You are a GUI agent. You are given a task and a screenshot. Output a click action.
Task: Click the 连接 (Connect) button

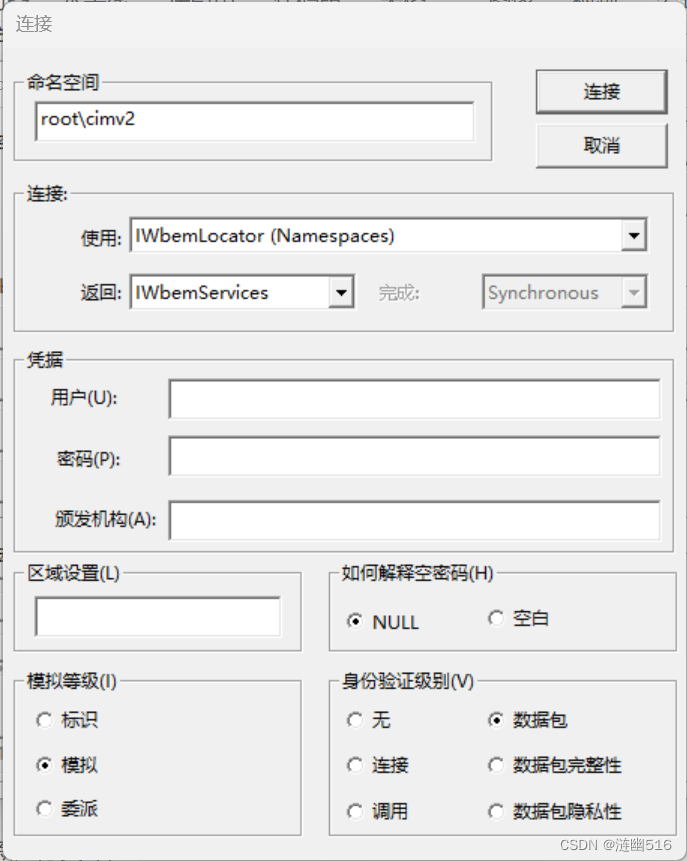click(601, 92)
